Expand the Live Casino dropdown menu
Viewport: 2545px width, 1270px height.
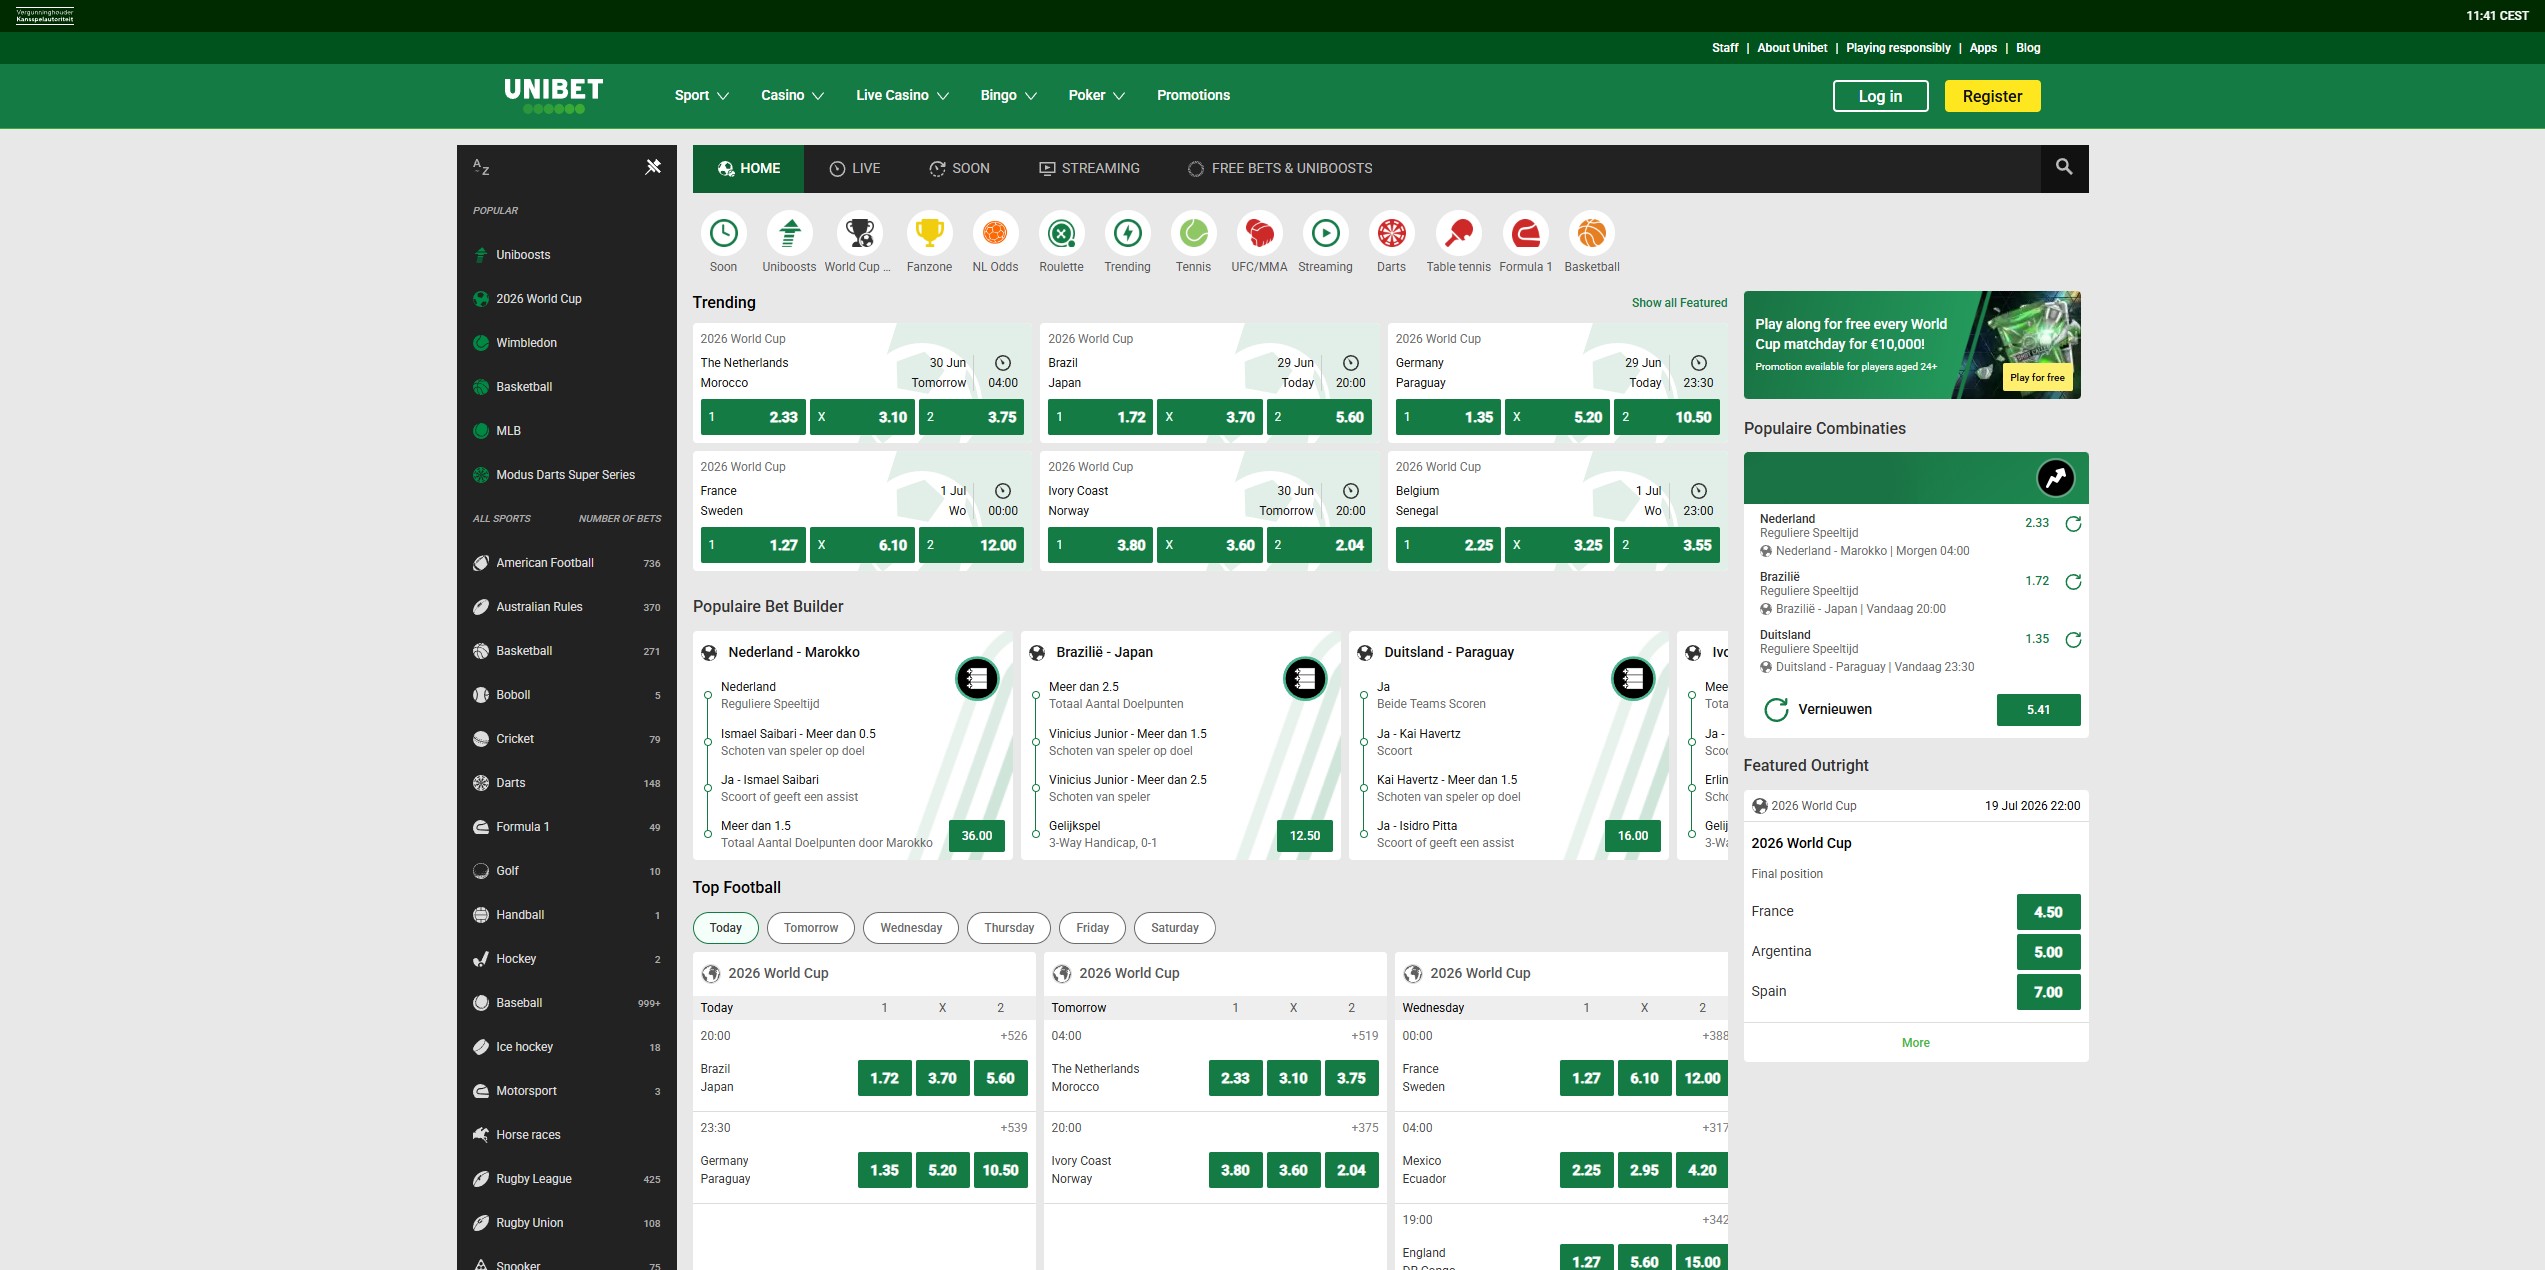pos(902,95)
